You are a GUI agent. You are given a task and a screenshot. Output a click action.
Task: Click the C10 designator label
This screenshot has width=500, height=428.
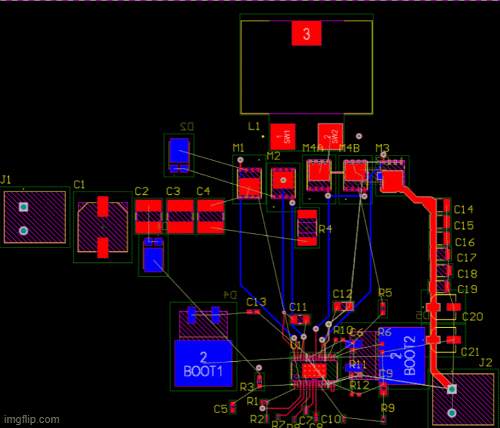click(x=331, y=419)
